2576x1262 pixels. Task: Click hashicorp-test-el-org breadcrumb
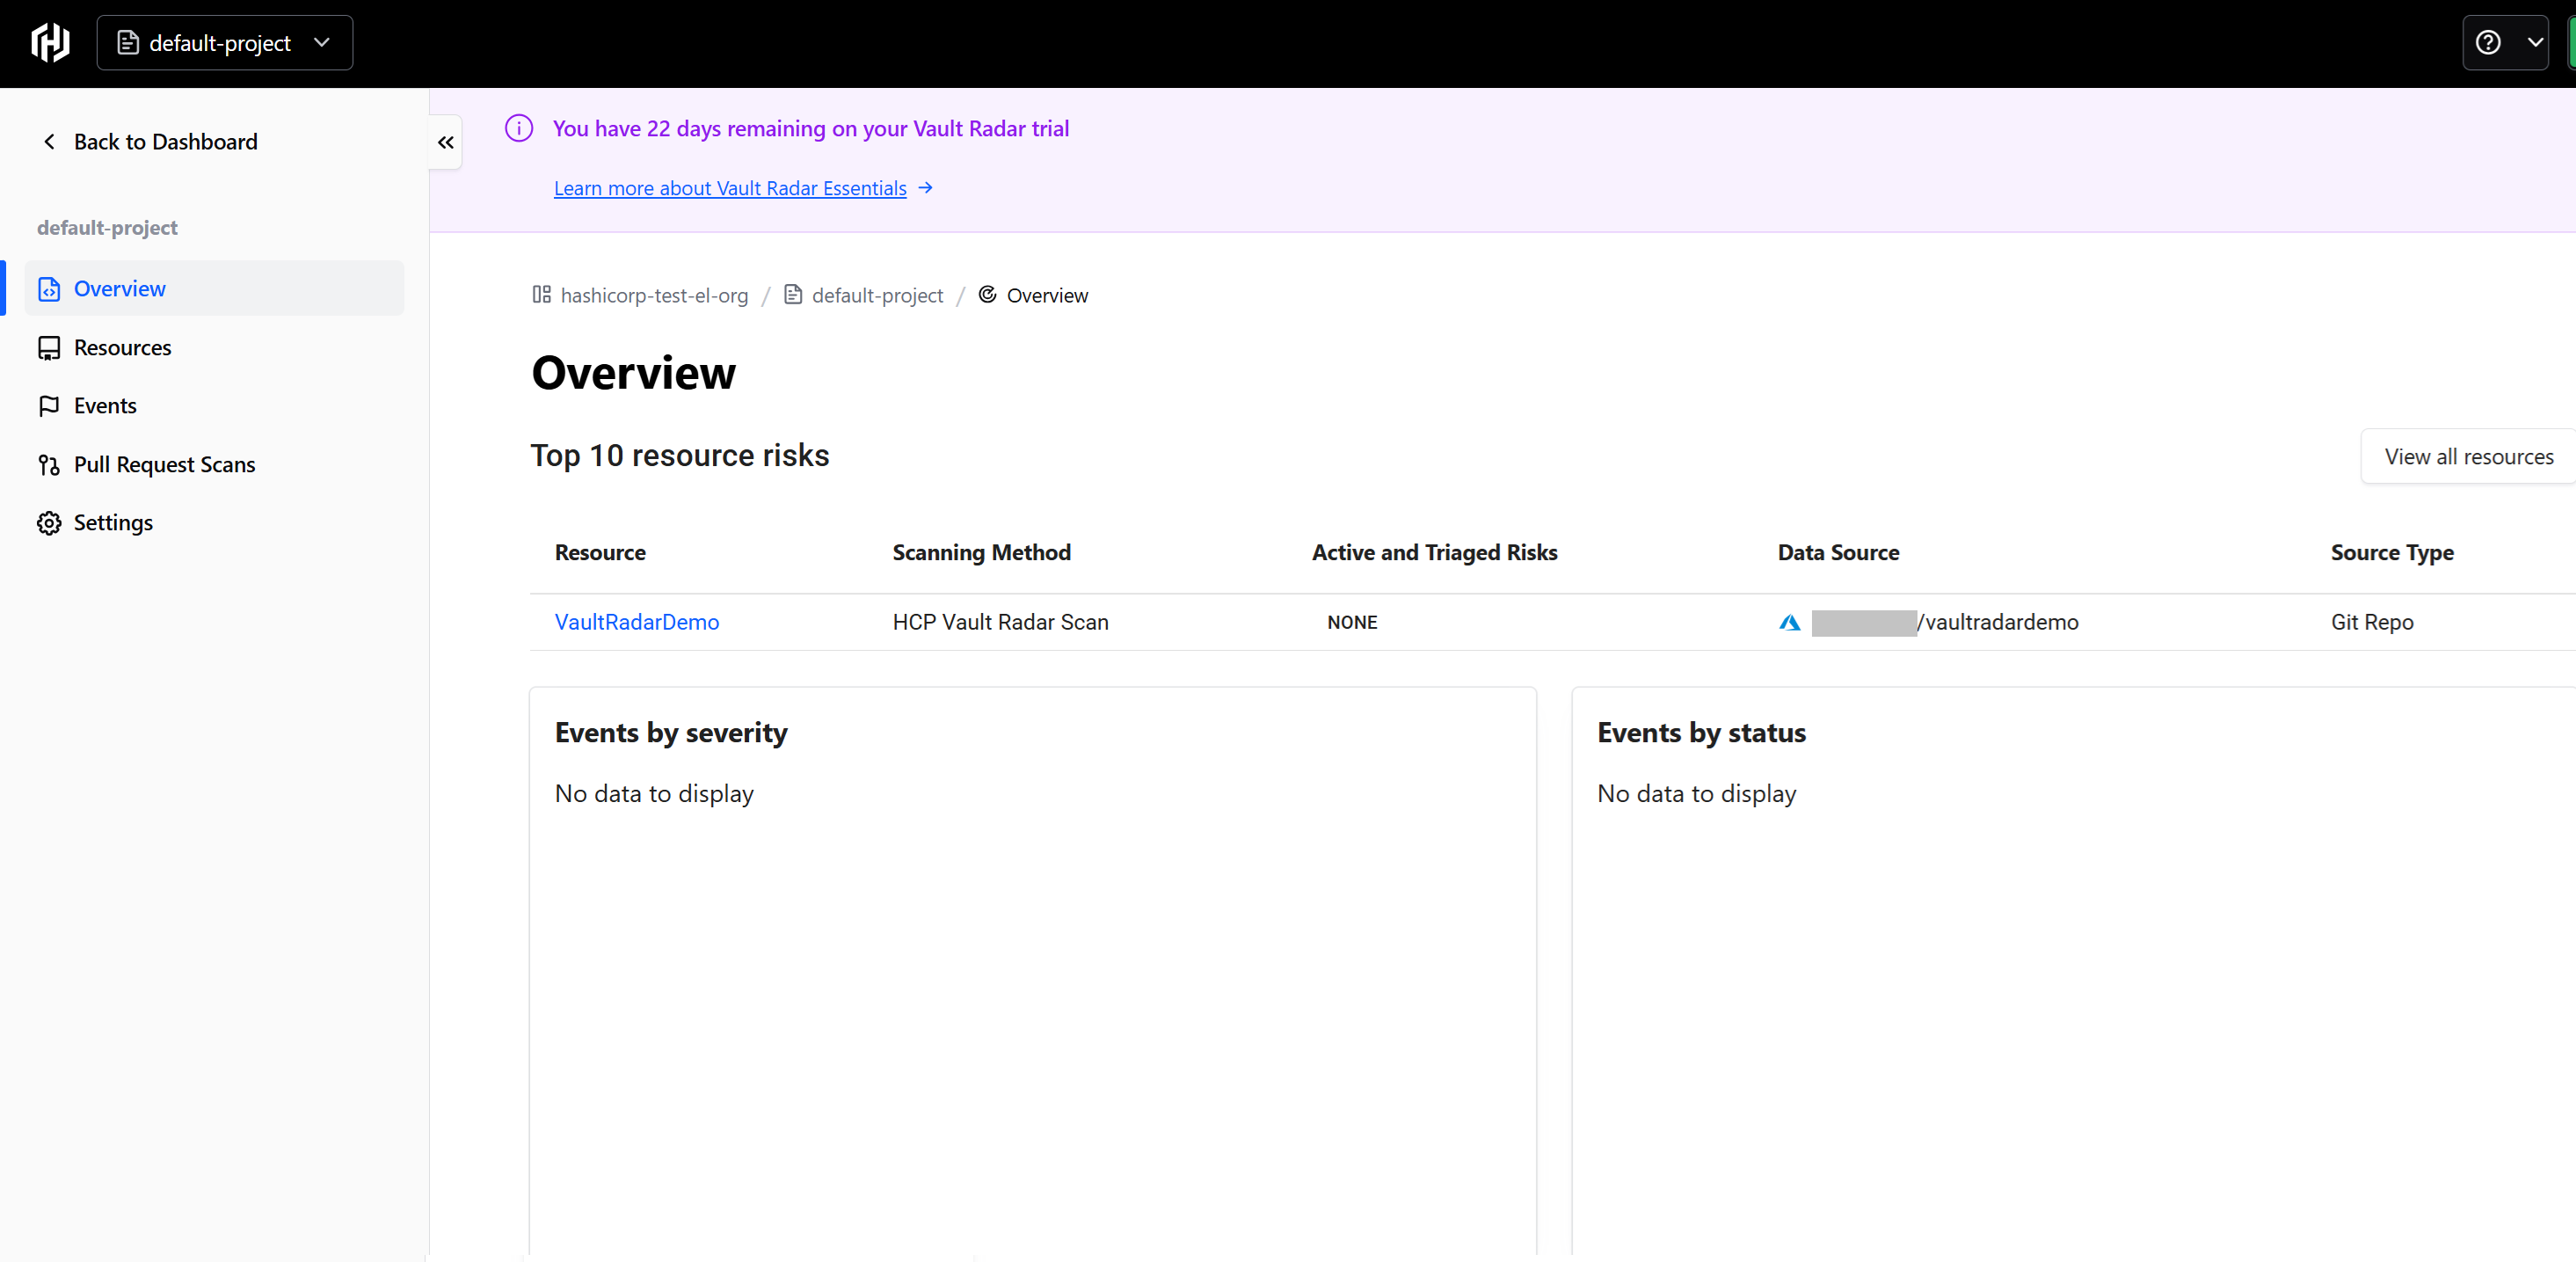(653, 296)
